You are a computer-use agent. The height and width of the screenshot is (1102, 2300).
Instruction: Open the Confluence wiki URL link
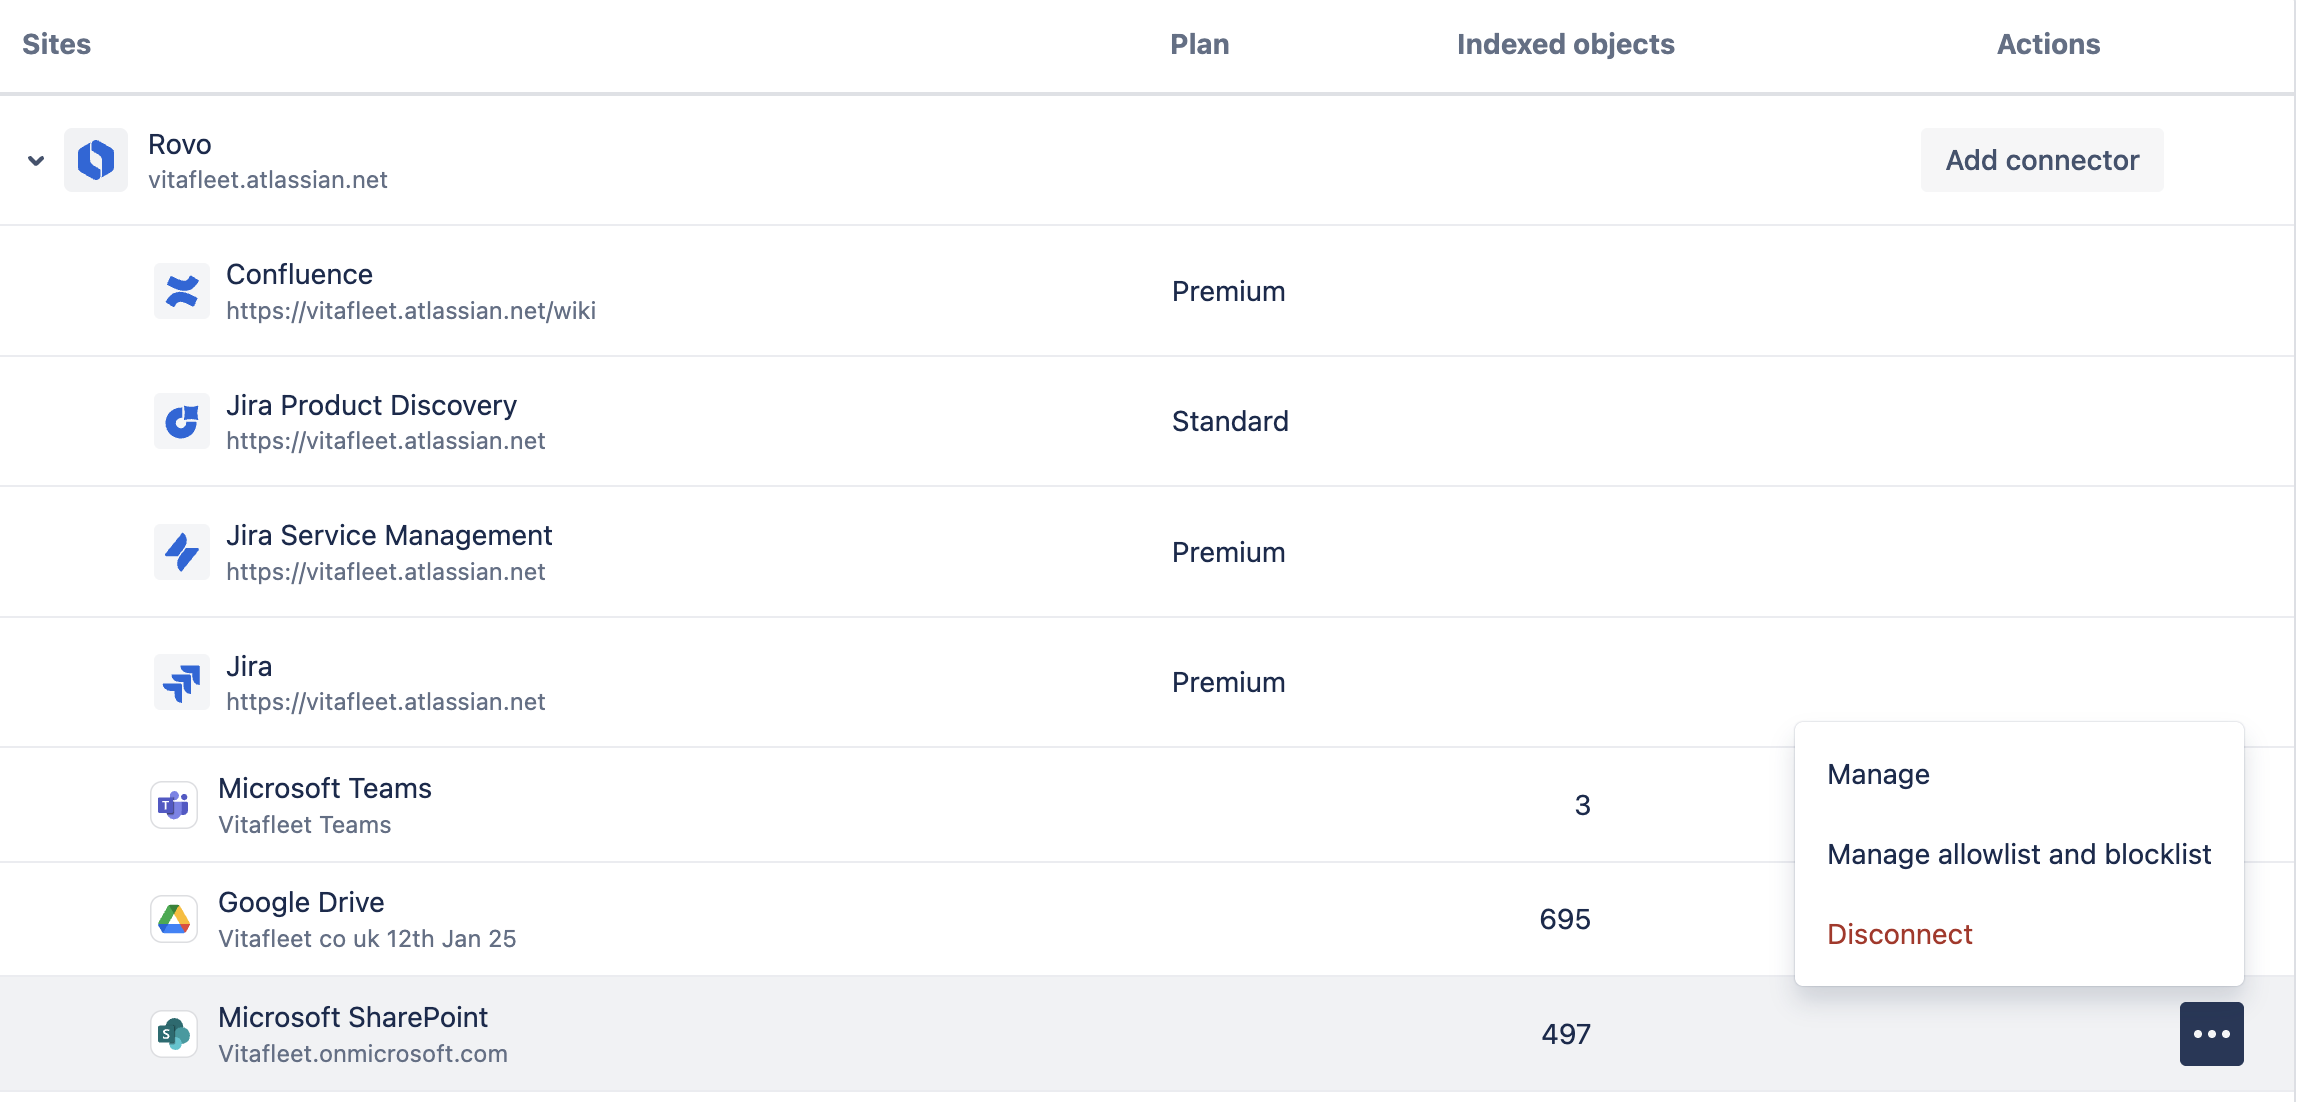(x=411, y=310)
